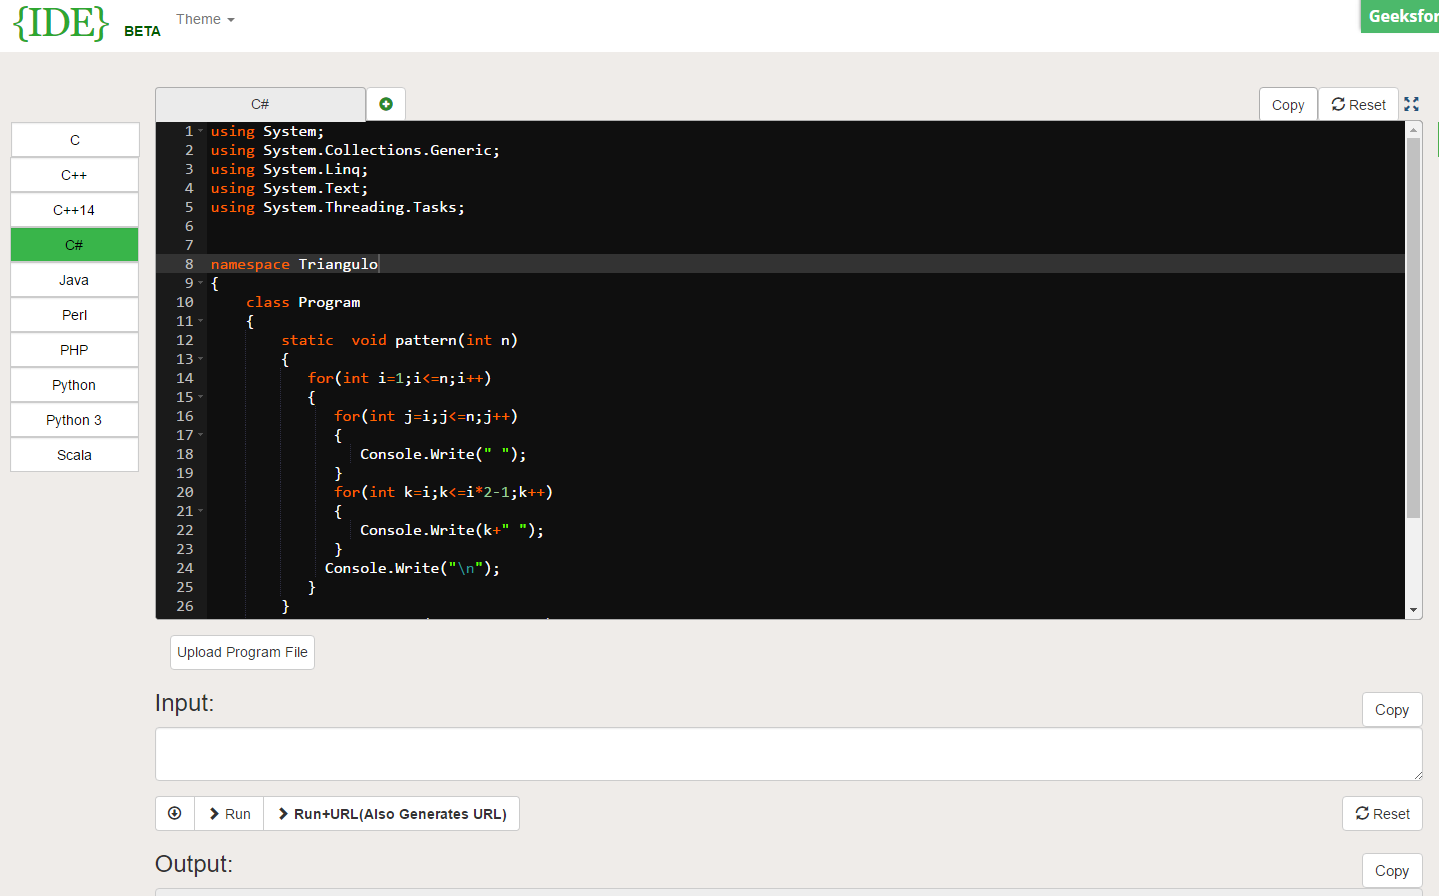Add a new code tab using the plus icon

point(385,103)
